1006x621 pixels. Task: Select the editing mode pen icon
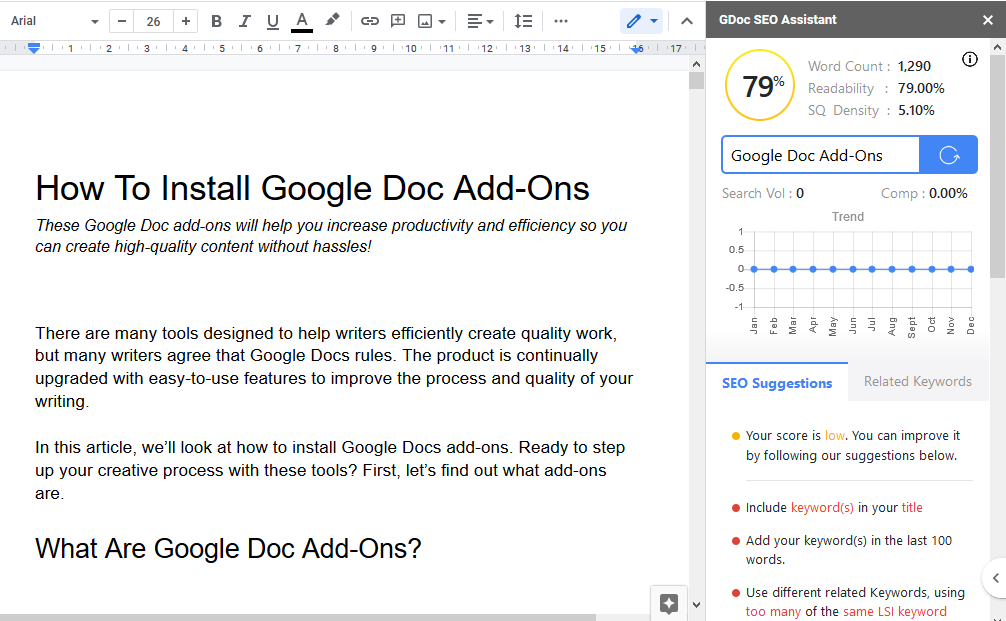635,20
